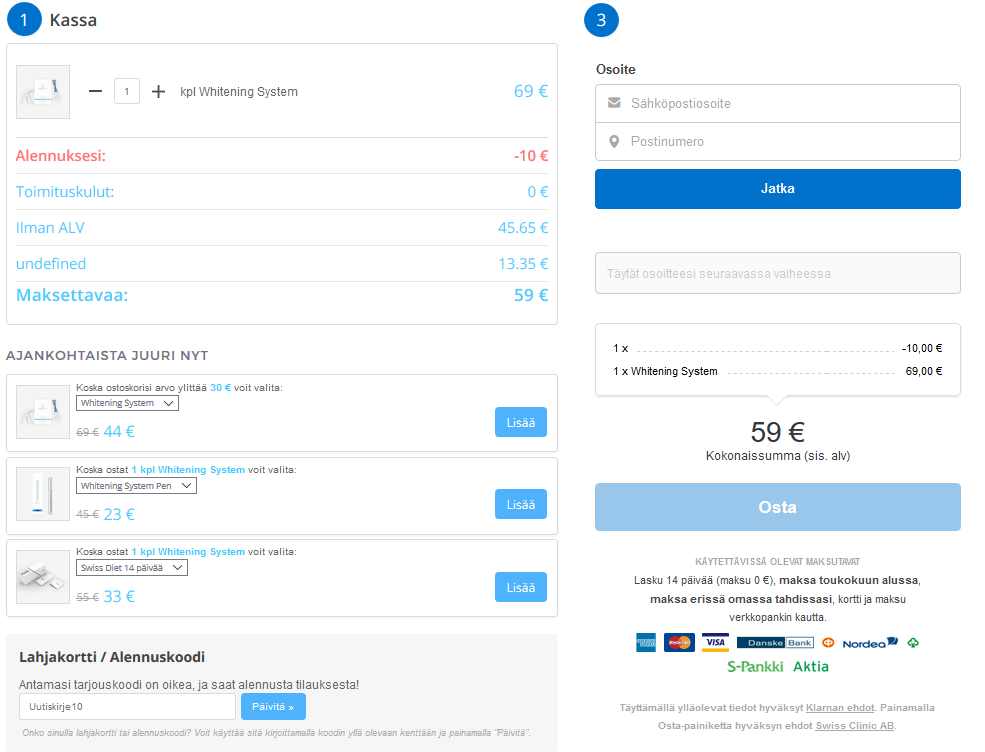
Task: Expand the Whitening System Pen dropdown
Action: pyautogui.click(x=136, y=486)
